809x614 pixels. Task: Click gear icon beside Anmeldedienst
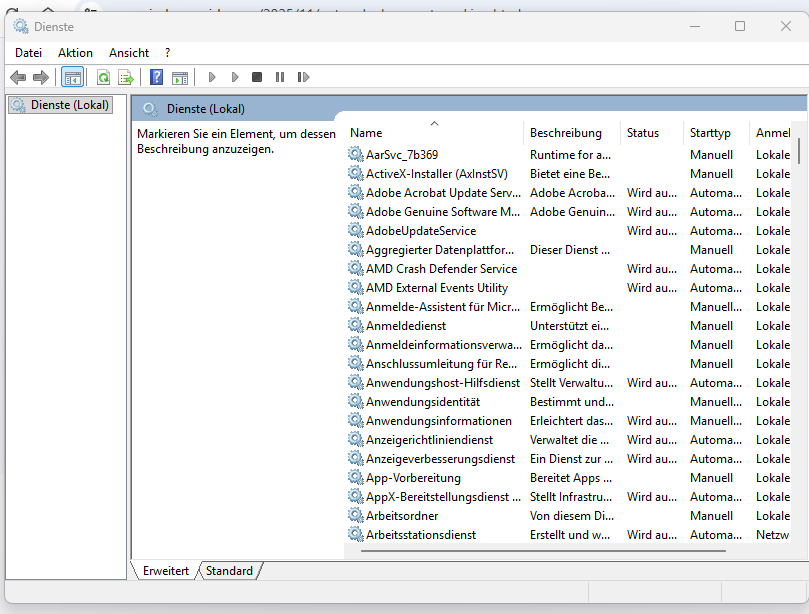[355, 325]
